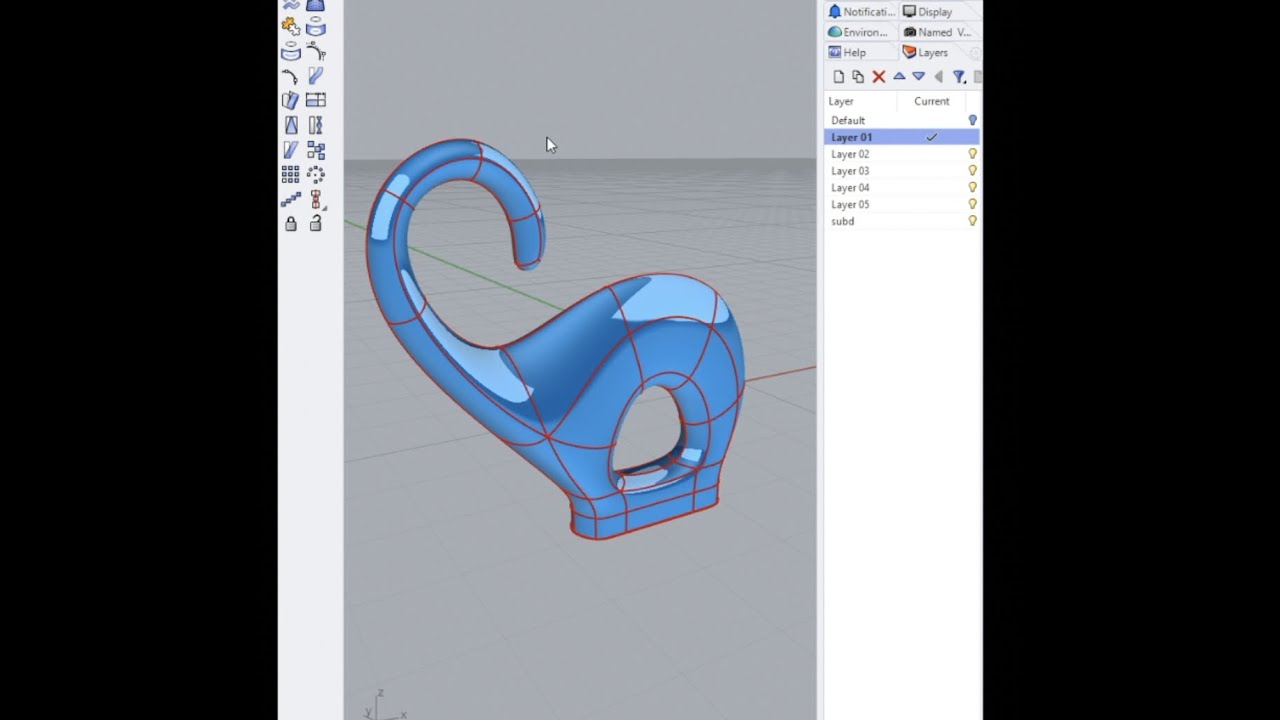The height and width of the screenshot is (720, 1280).
Task: Toggle visibility bulb for Layer 03
Action: pyautogui.click(x=972, y=171)
